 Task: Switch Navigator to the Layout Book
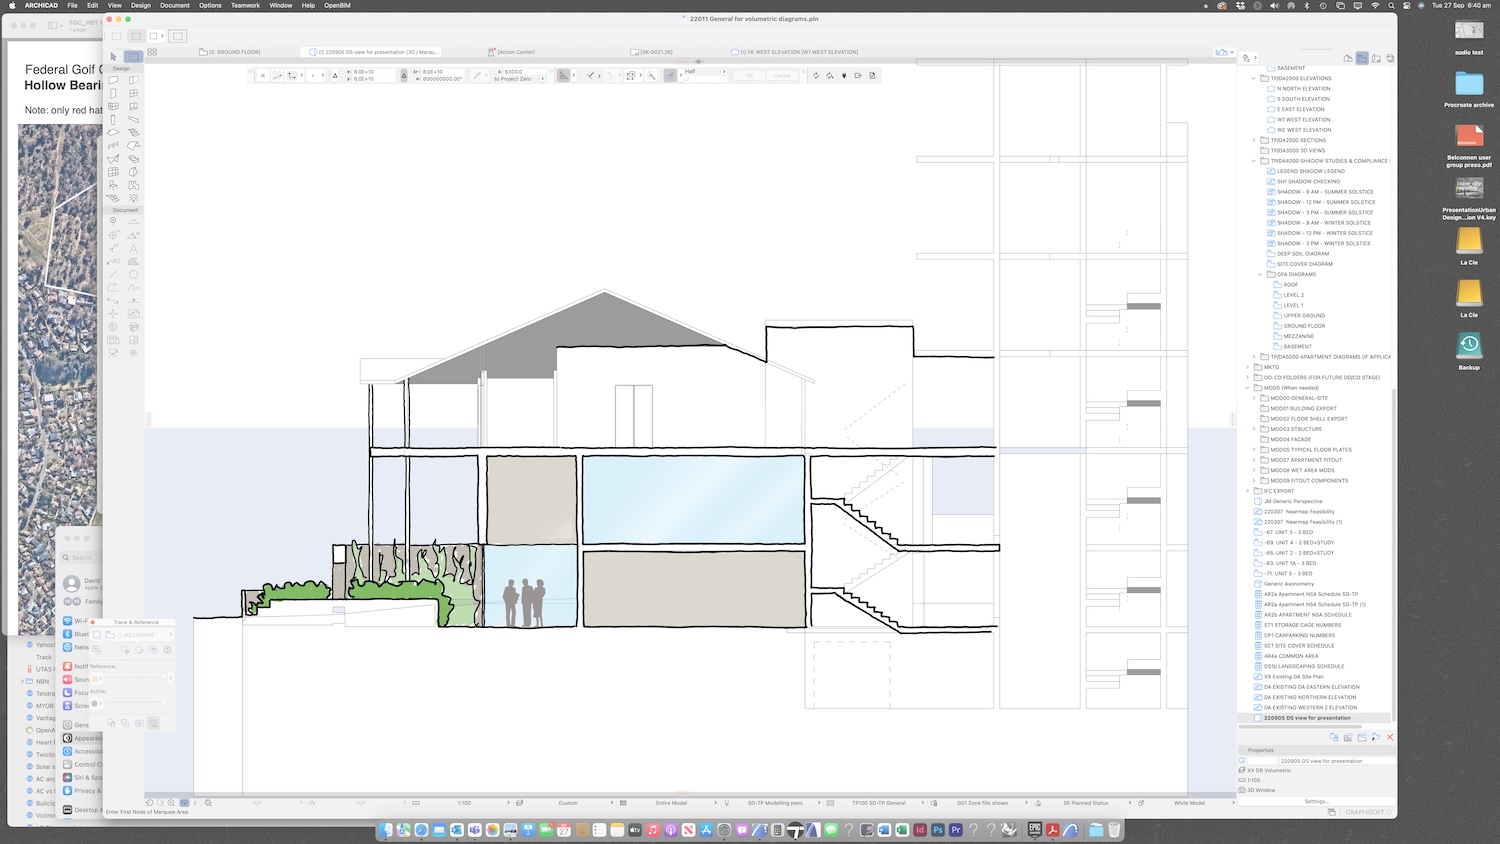[x=1376, y=58]
